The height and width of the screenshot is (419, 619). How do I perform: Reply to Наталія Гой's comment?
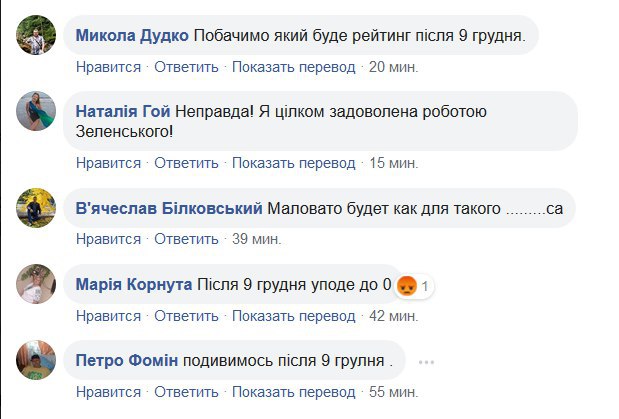[x=186, y=163]
